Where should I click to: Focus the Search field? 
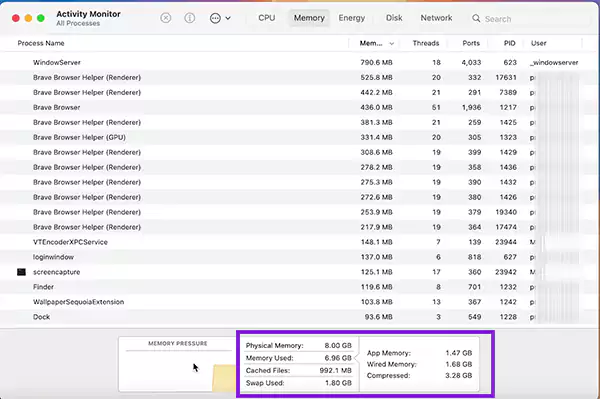tap(530, 18)
